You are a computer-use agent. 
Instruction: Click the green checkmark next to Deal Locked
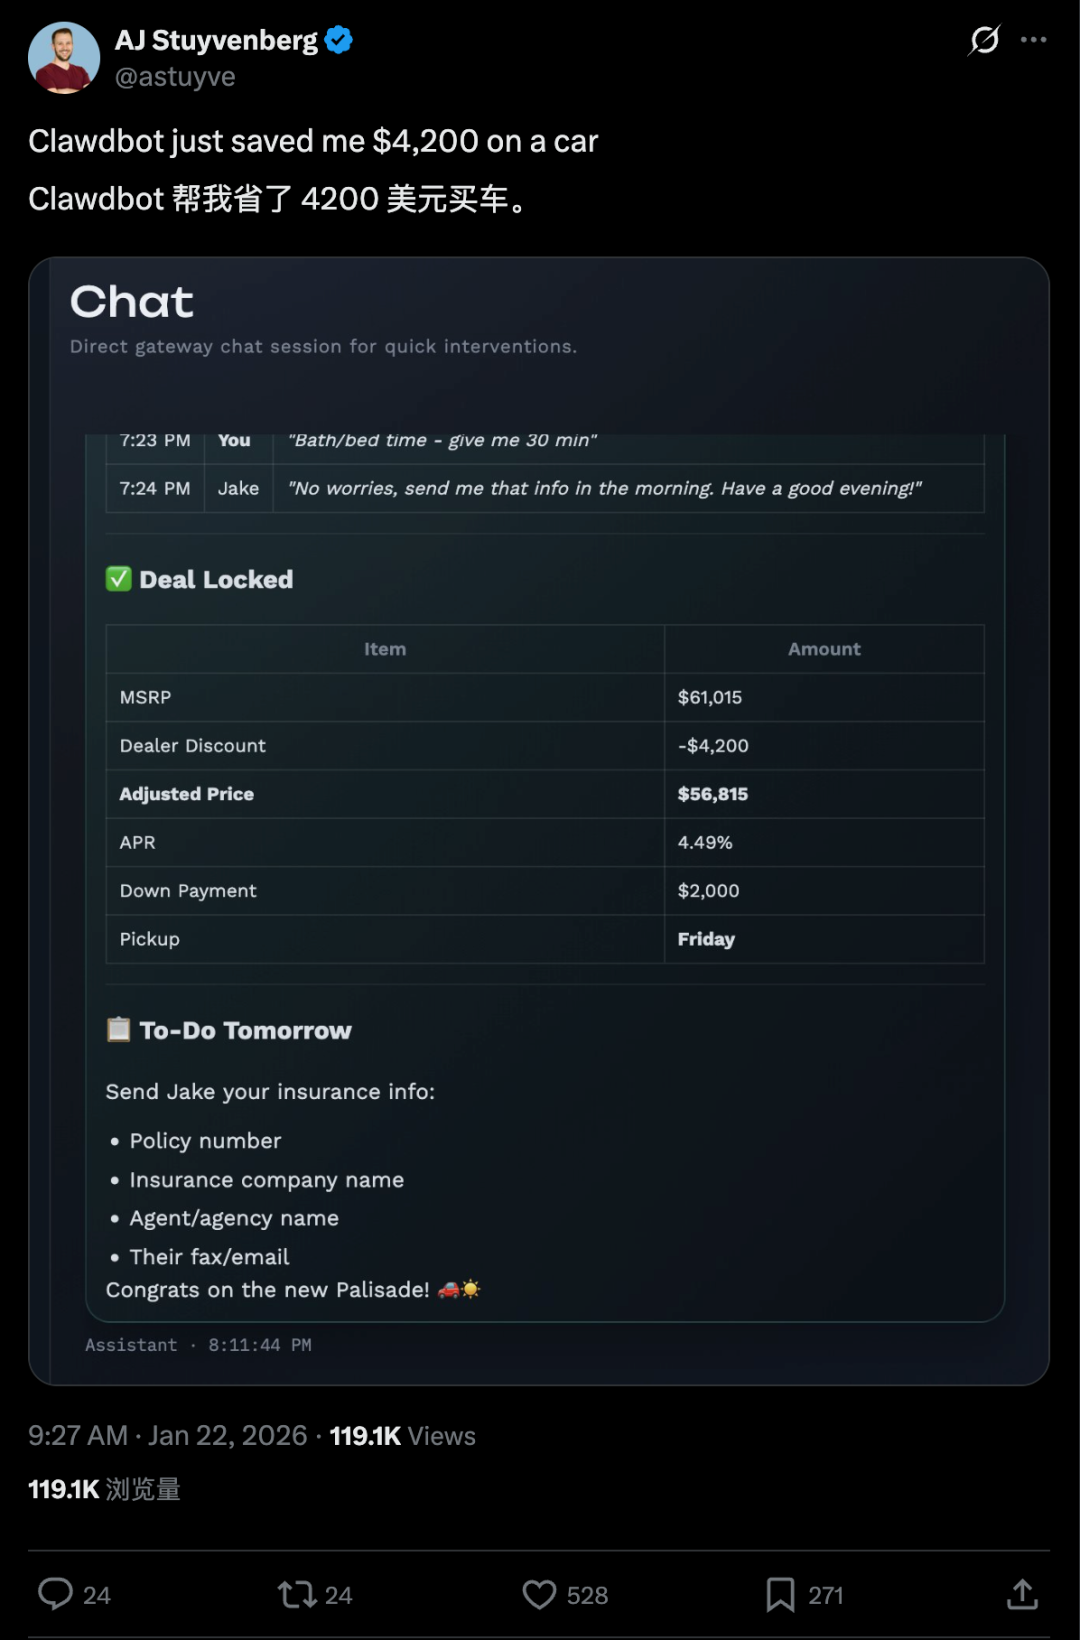(117, 578)
